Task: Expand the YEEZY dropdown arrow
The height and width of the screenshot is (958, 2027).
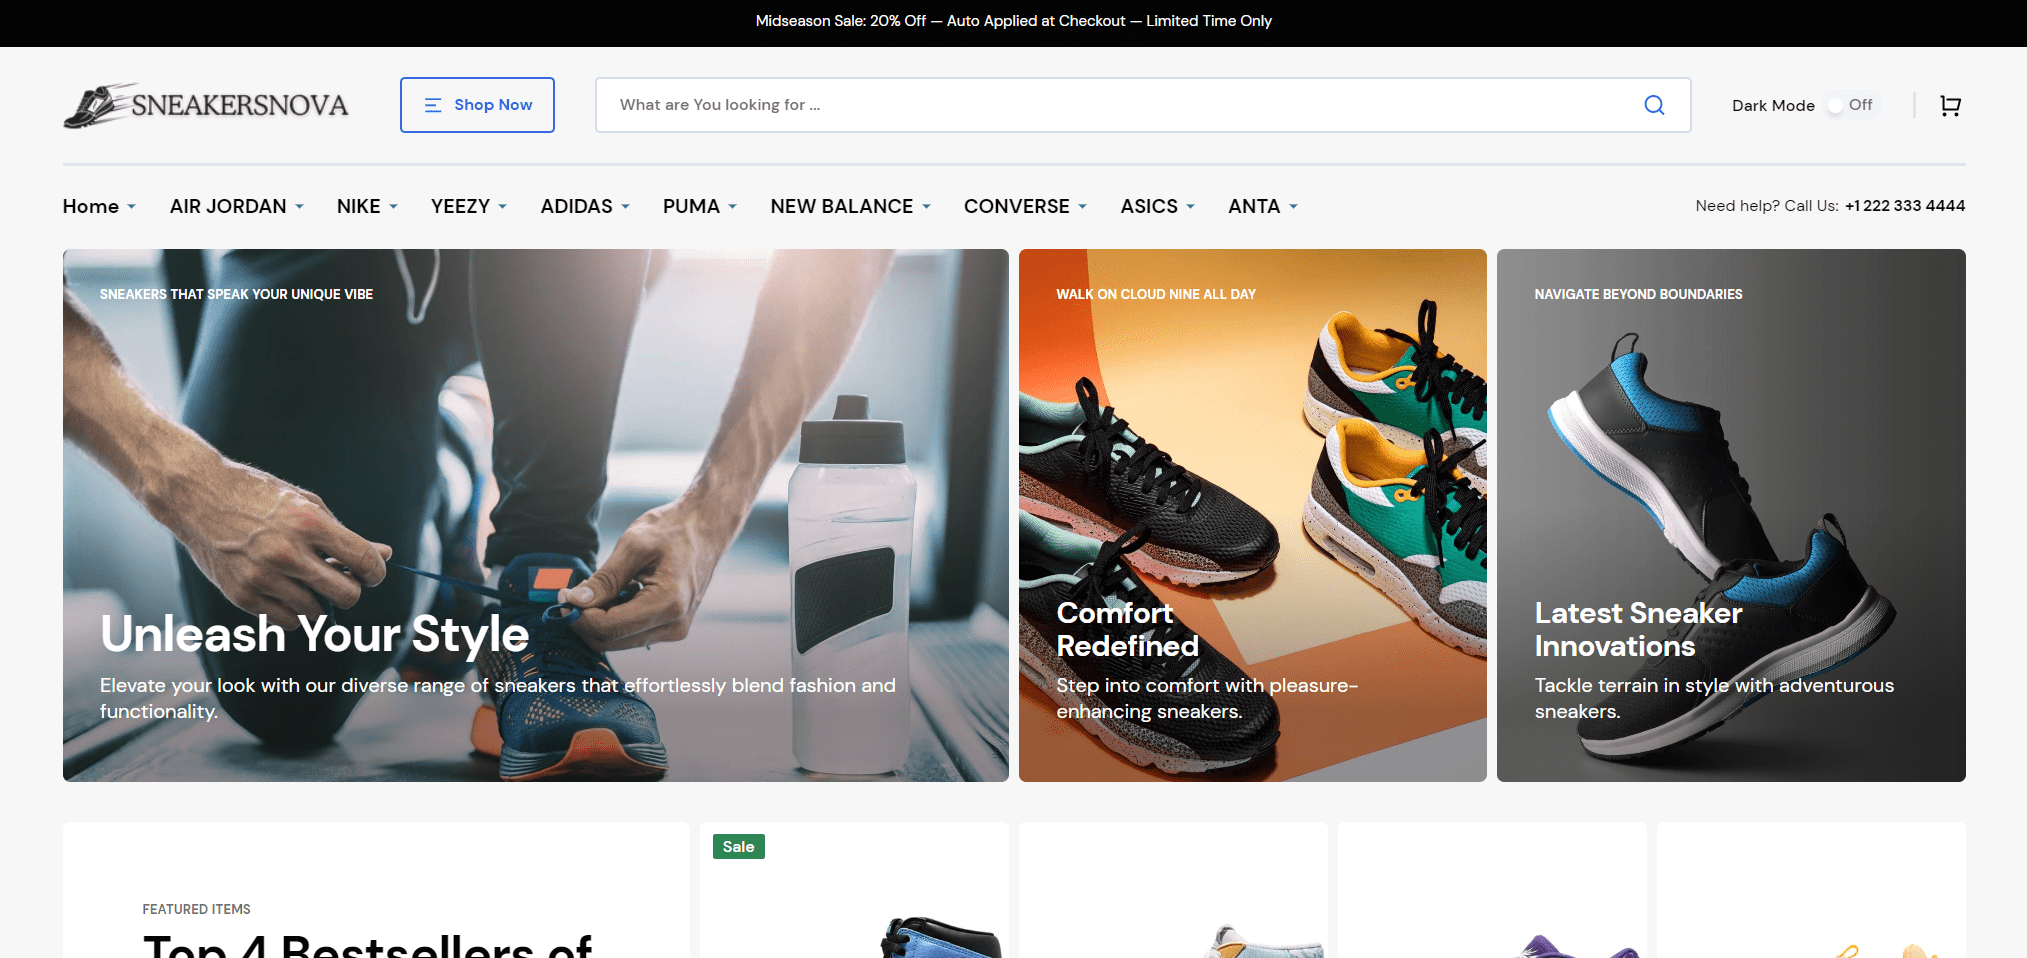Action: [x=502, y=207]
